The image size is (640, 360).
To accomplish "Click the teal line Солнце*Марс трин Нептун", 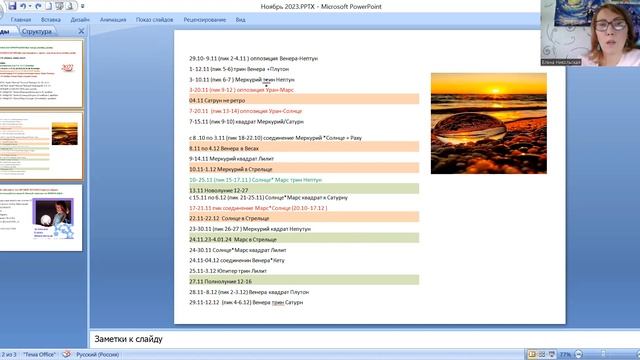I will click(x=255, y=180).
